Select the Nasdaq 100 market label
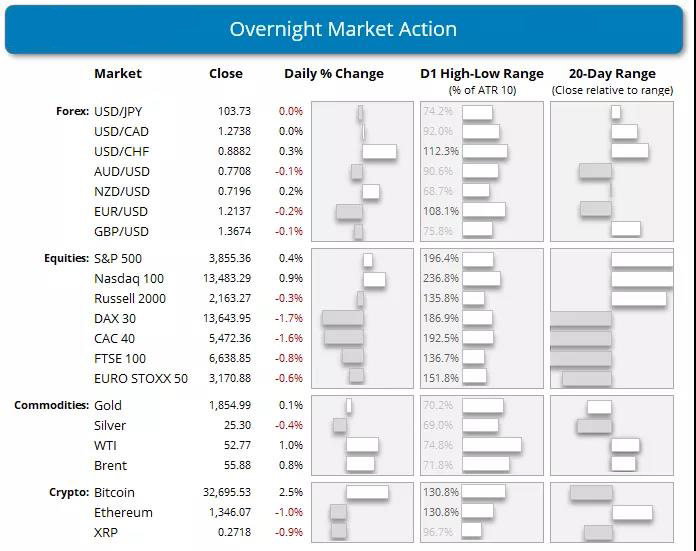This screenshot has width=696, height=551. click(x=128, y=279)
